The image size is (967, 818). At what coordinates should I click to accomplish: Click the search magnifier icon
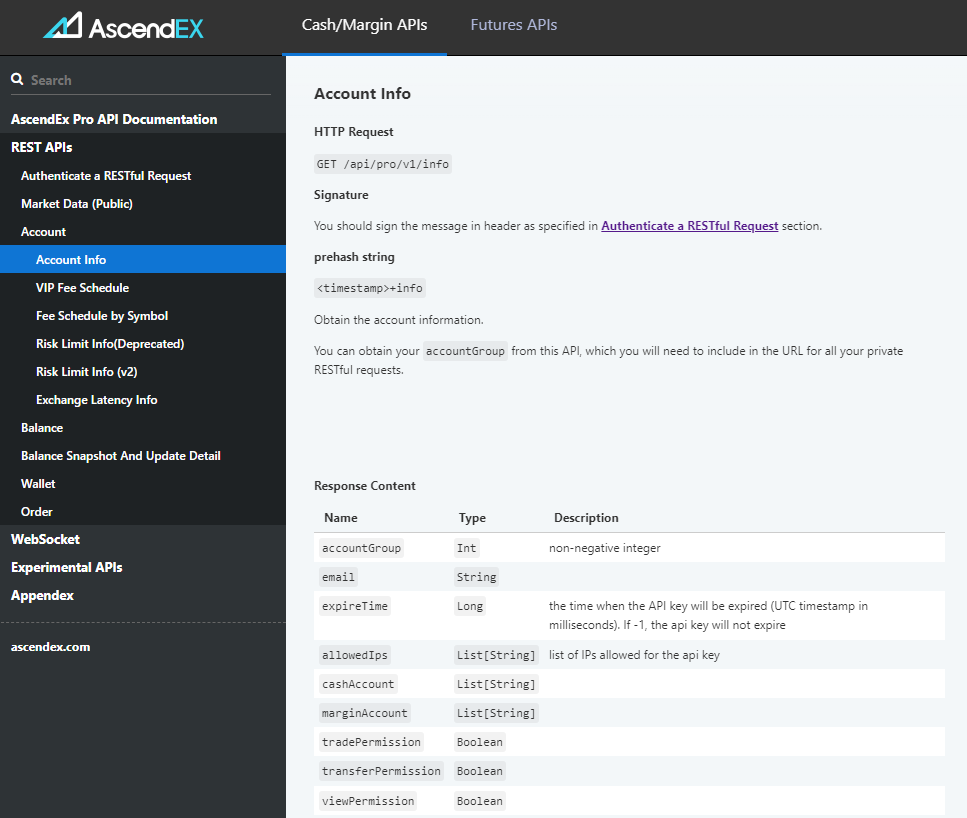(17, 80)
